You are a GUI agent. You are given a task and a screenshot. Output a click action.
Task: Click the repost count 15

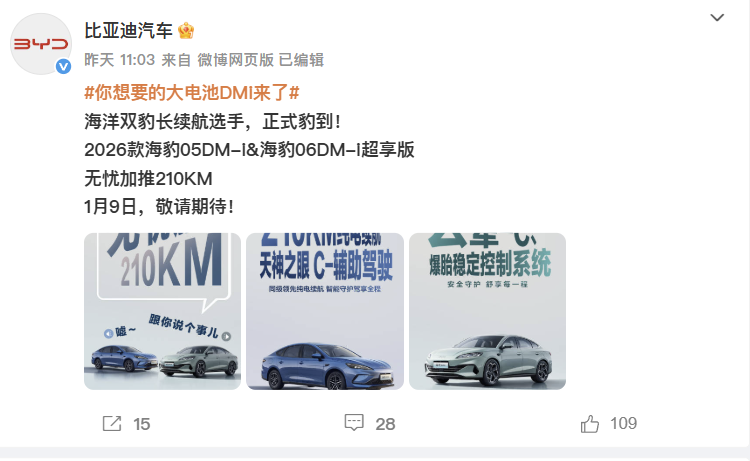point(142,424)
